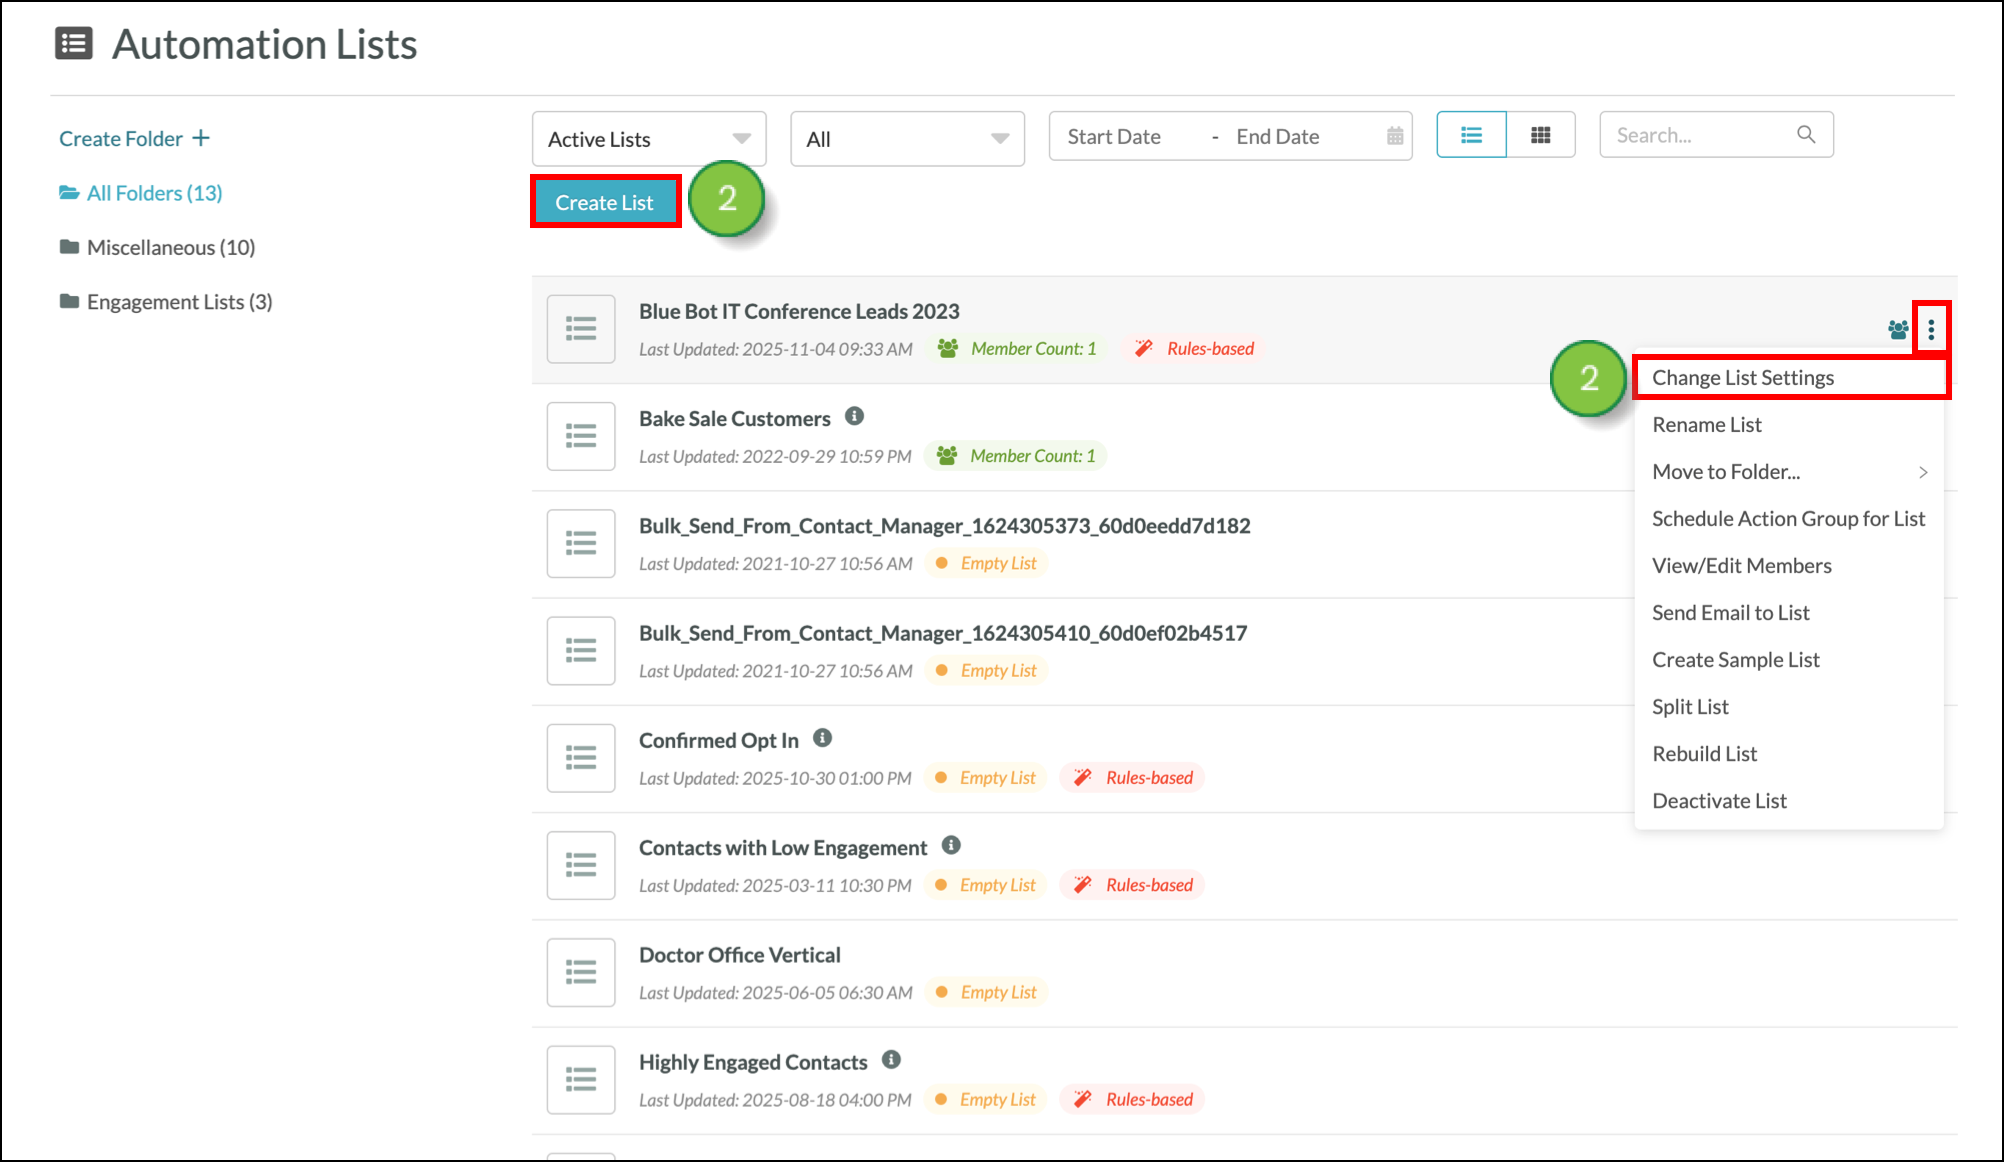Click info icon beside Highly Engaged Contacts
Screen dimensions: 2004x1162
click(891, 1060)
